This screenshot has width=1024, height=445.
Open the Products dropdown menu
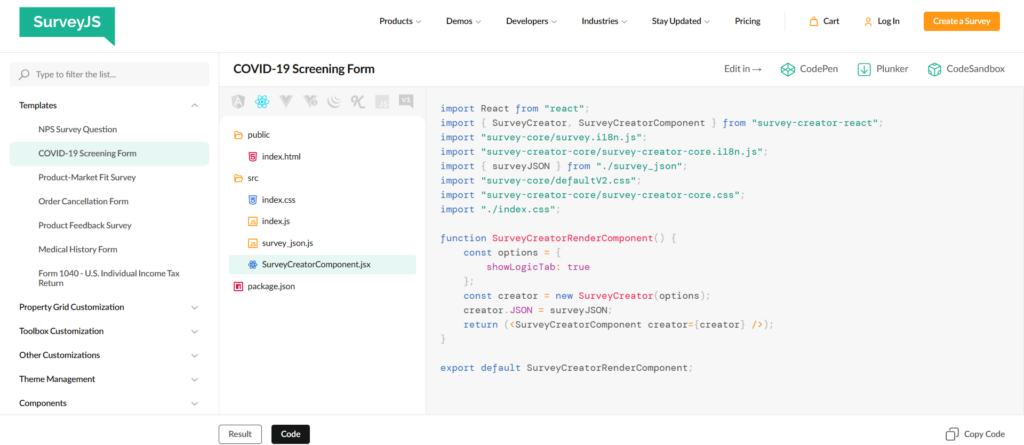pyautogui.click(x=400, y=21)
